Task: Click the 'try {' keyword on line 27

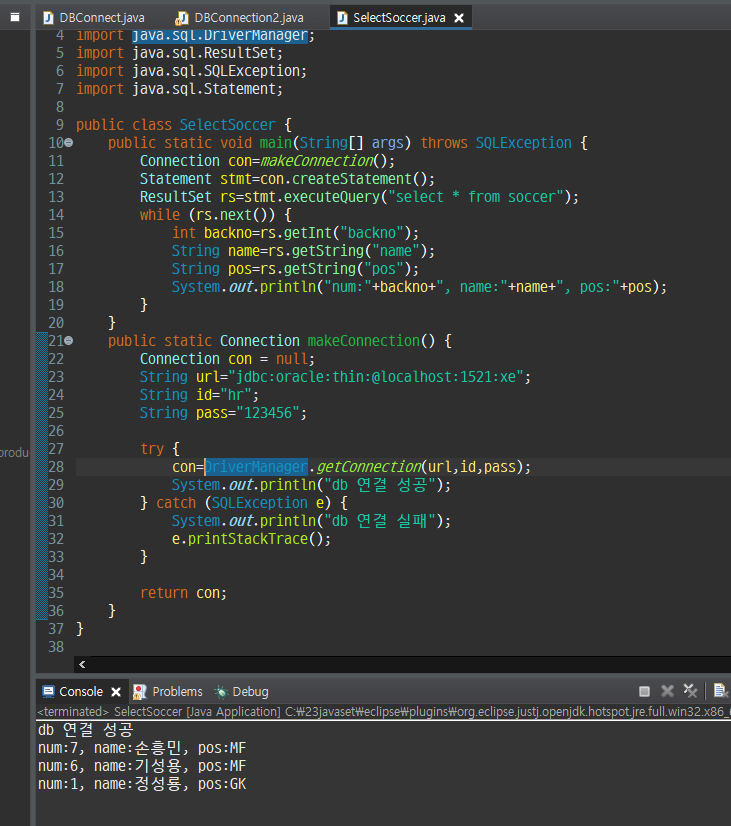Action: (x=160, y=449)
